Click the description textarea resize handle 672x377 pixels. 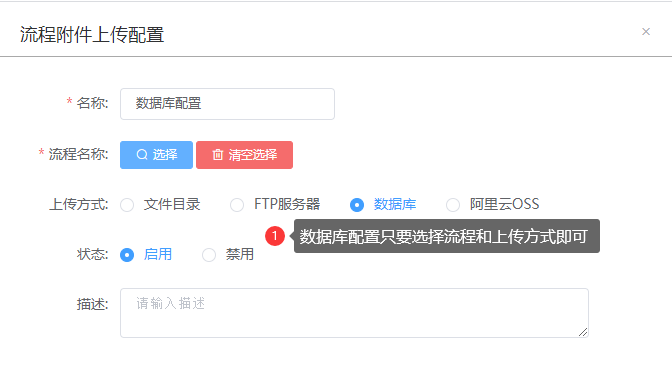click(583, 332)
